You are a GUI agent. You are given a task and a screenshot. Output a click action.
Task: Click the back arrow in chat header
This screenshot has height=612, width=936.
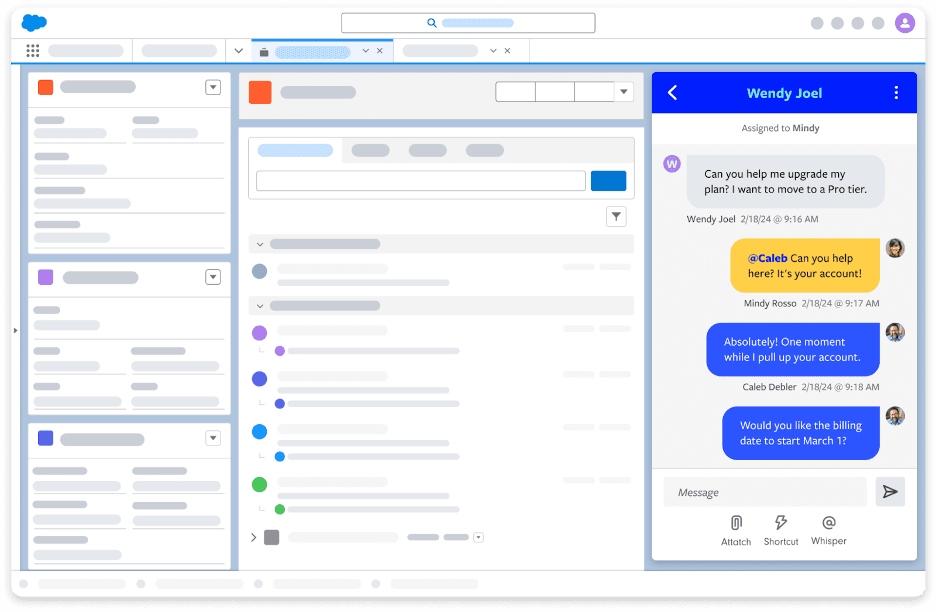pos(672,93)
